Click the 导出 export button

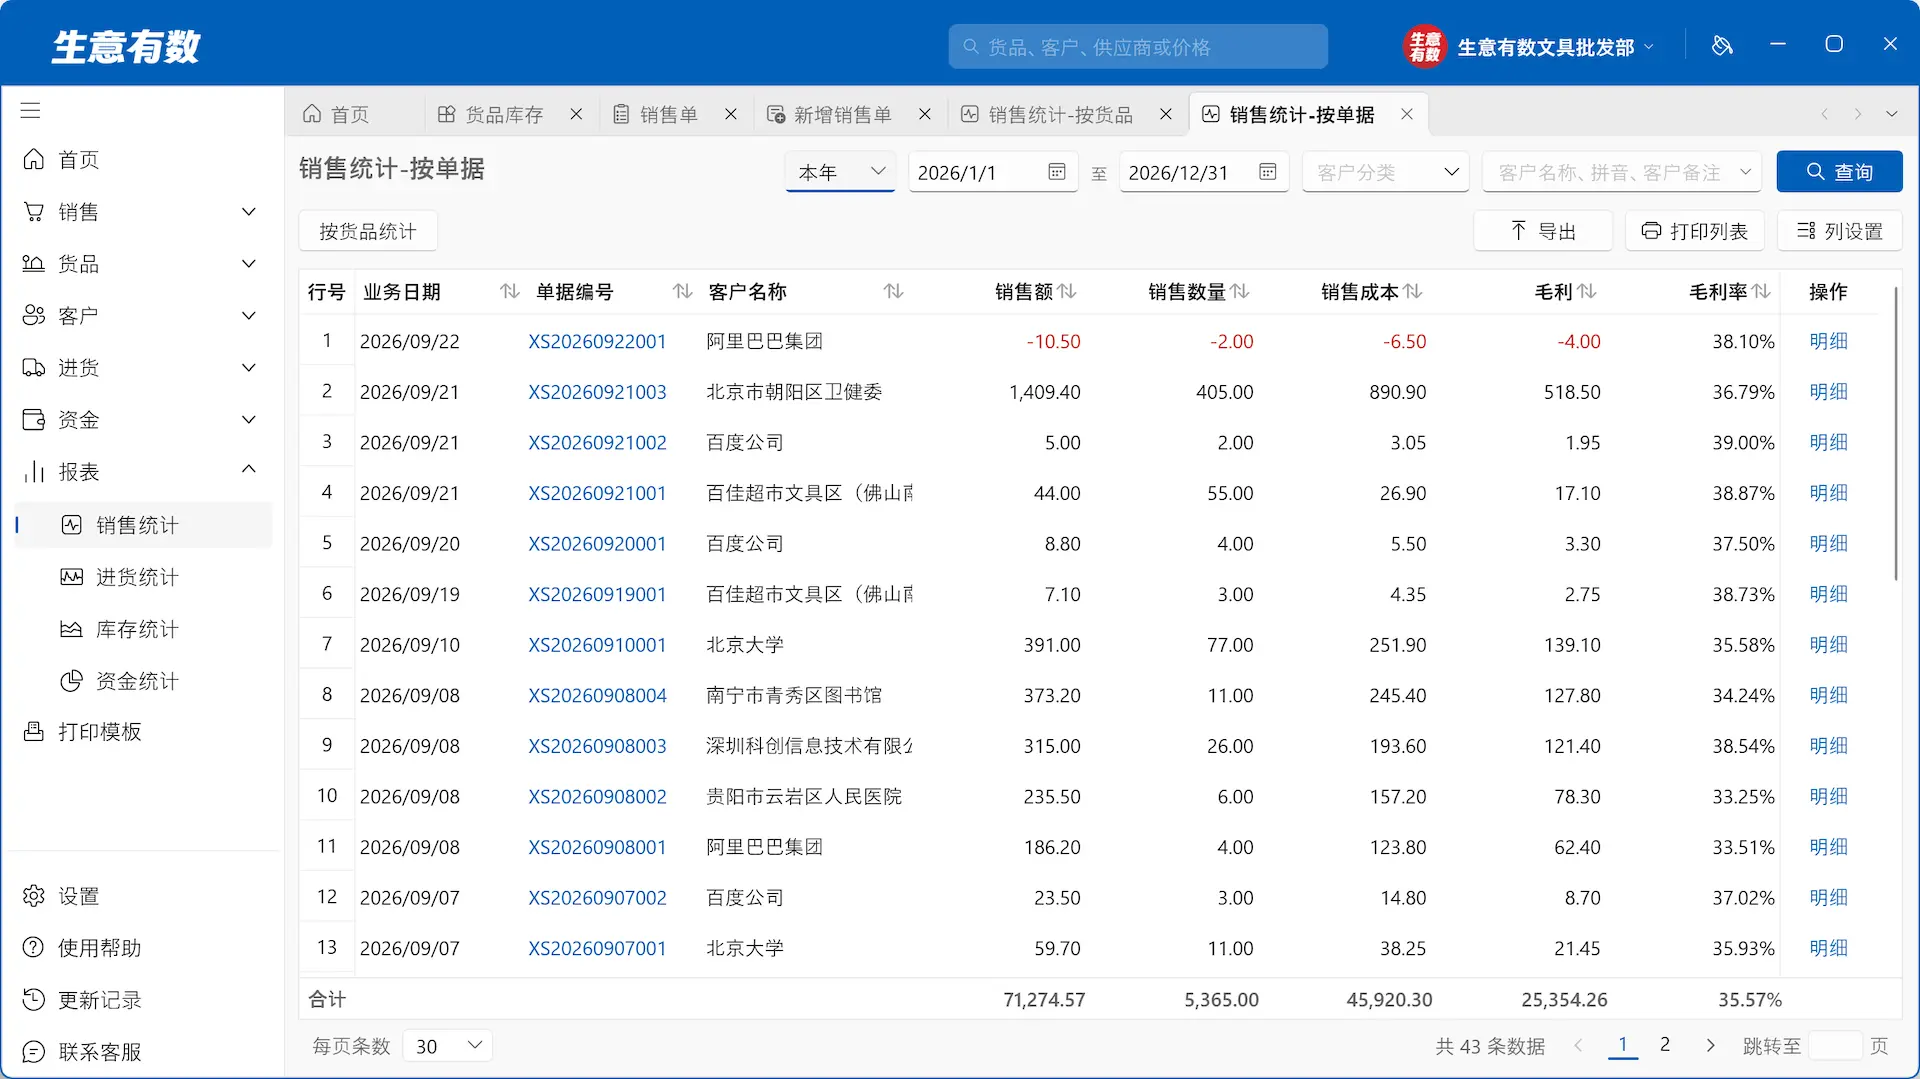tap(1542, 231)
